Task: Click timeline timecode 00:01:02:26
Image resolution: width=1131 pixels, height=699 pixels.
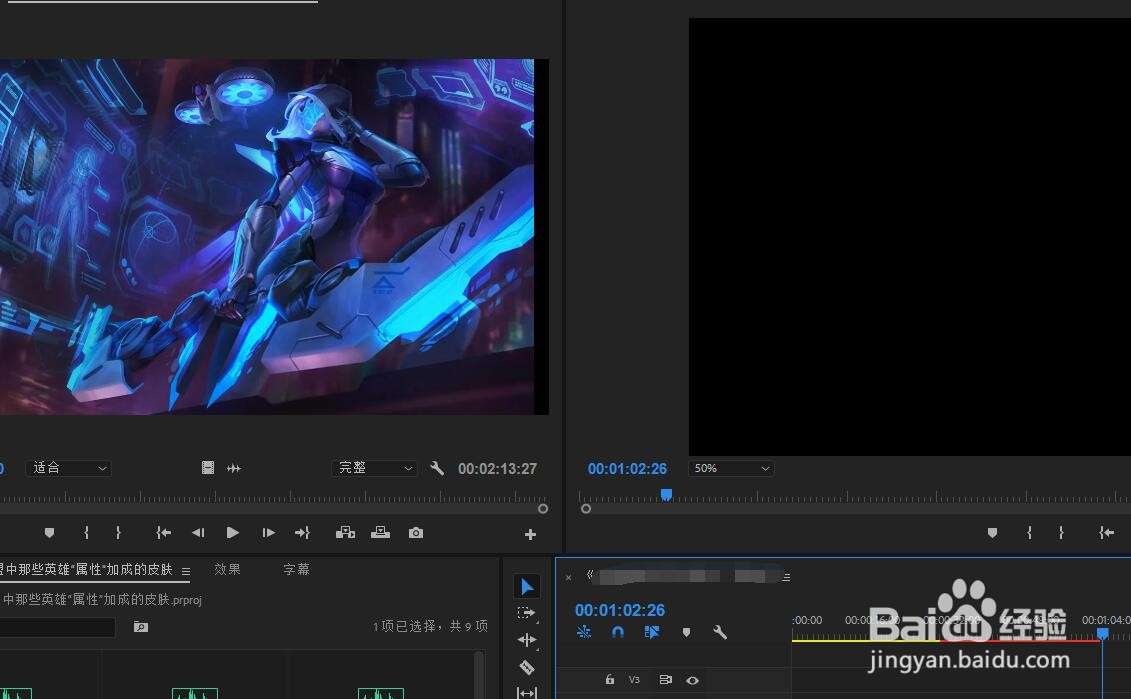Action: tap(620, 610)
